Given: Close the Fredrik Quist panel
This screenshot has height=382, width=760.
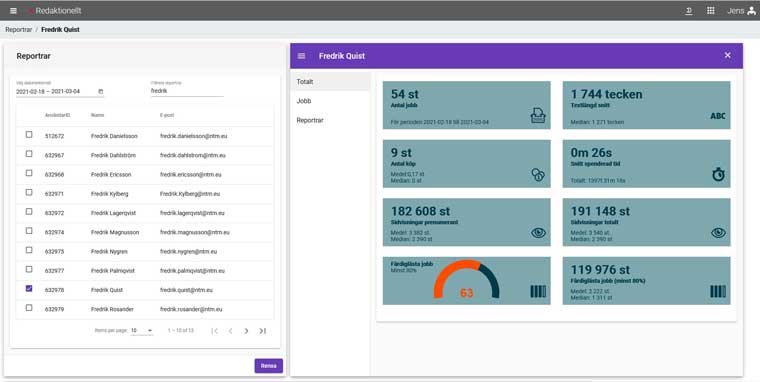Looking at the screenshot, I should 728,55.
